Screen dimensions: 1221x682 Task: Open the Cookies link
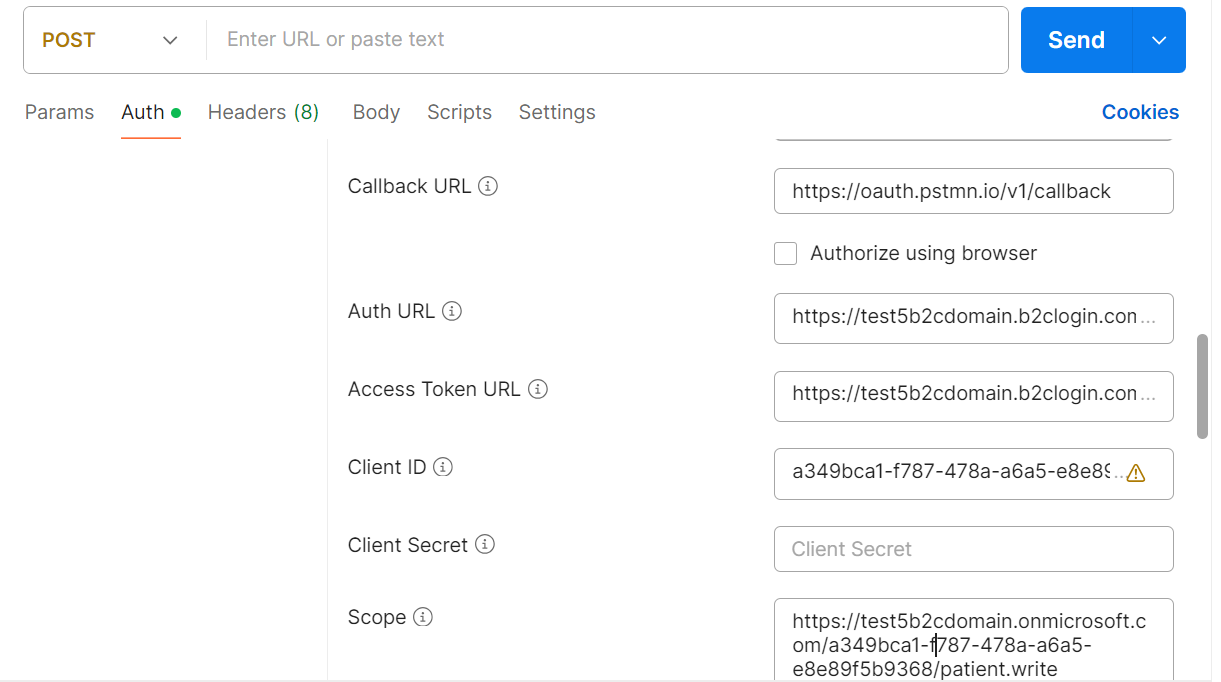(1140, 112)
